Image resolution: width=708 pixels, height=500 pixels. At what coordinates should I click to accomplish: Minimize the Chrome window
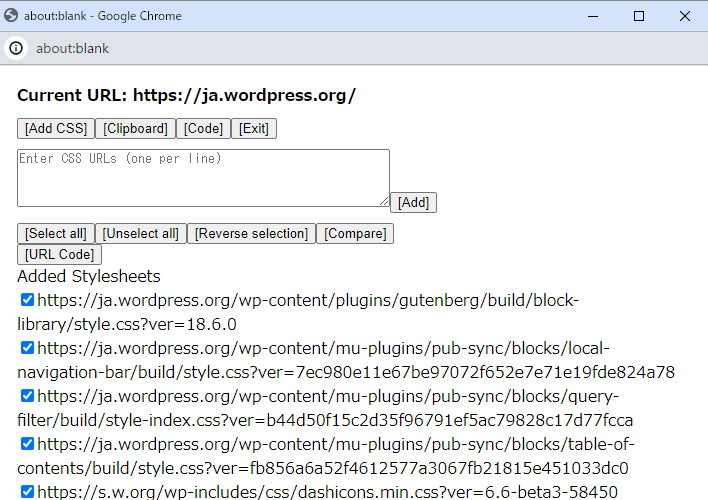coord(593,16)
